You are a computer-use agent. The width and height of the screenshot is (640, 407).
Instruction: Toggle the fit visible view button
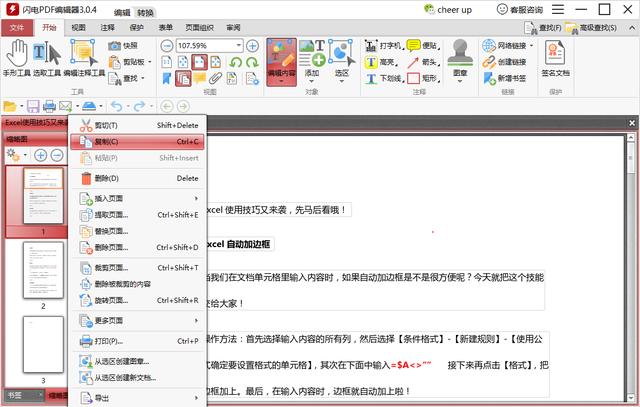pyautogui.click(x=216, y=62)
